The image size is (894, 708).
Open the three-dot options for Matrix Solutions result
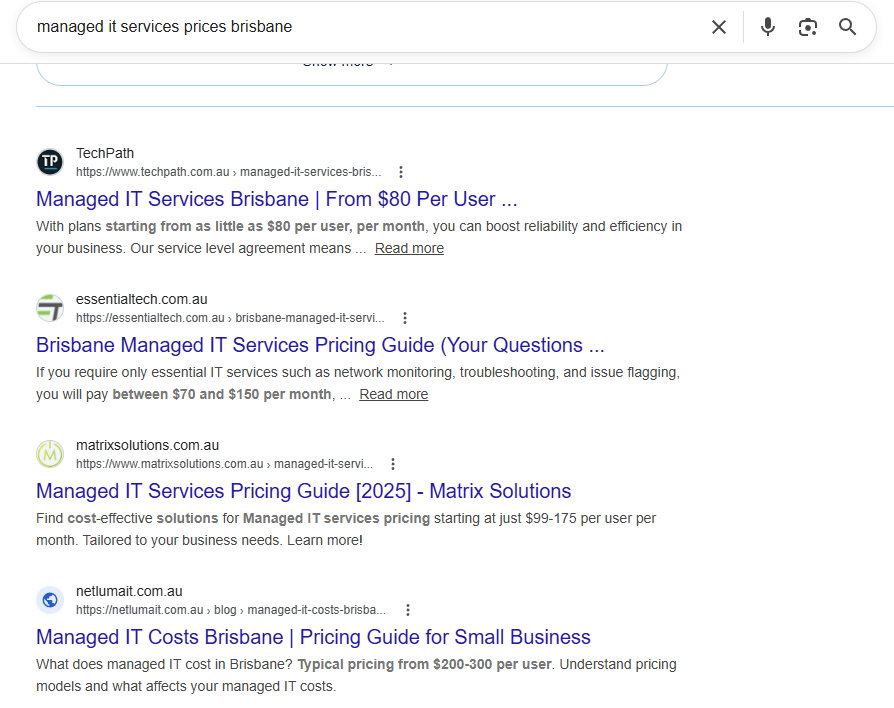pyautogui.click(x=392, y=463)
